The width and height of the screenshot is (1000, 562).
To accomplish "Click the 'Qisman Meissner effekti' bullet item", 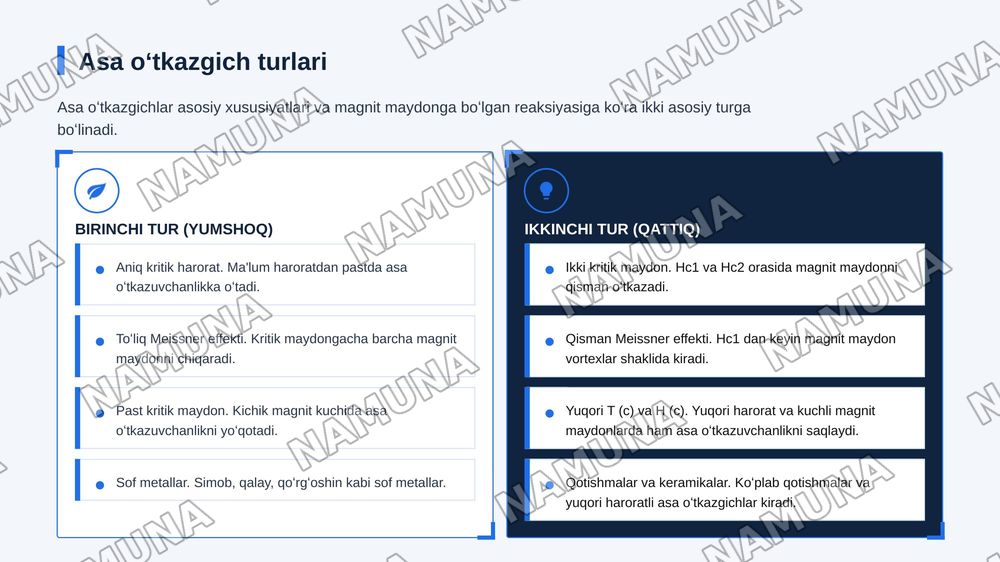I will point(724,346).
